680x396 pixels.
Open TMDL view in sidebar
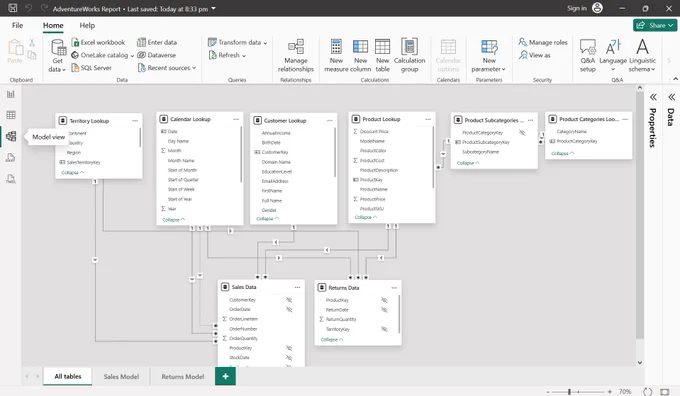tap(11, 178)
